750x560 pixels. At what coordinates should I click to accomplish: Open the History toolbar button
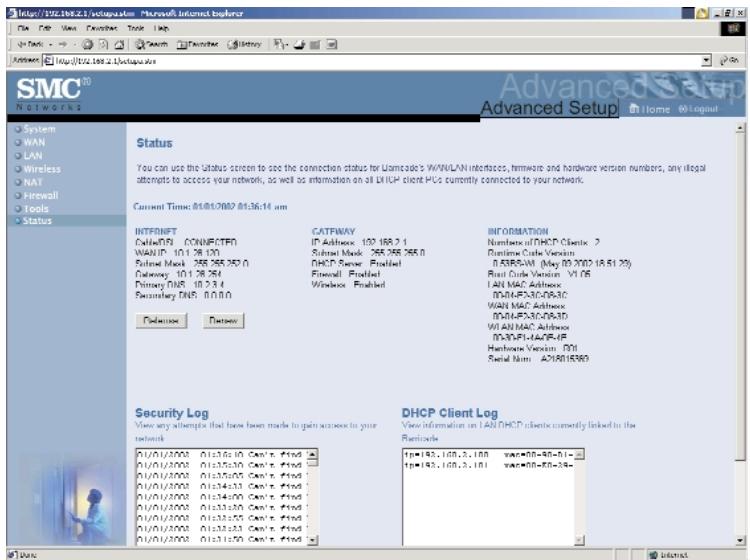coord(244,44)
